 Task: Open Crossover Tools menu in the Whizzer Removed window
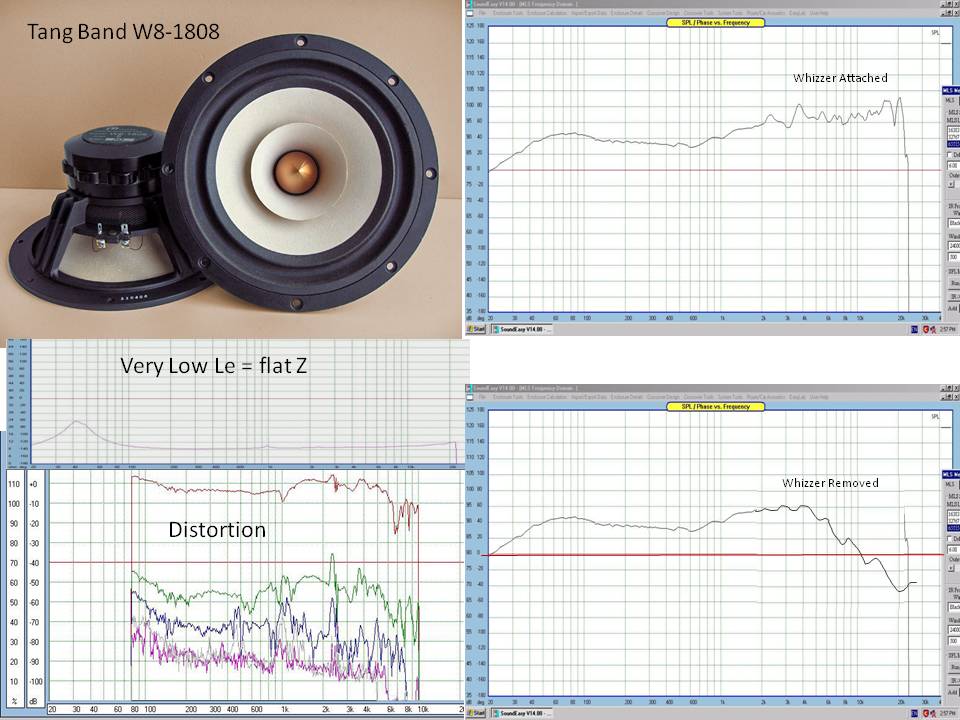[x=699, y=397]
